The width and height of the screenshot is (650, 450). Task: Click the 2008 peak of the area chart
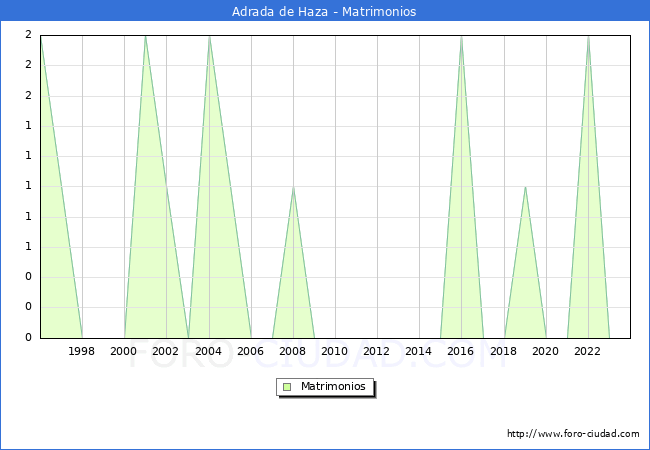coord(293,187)
